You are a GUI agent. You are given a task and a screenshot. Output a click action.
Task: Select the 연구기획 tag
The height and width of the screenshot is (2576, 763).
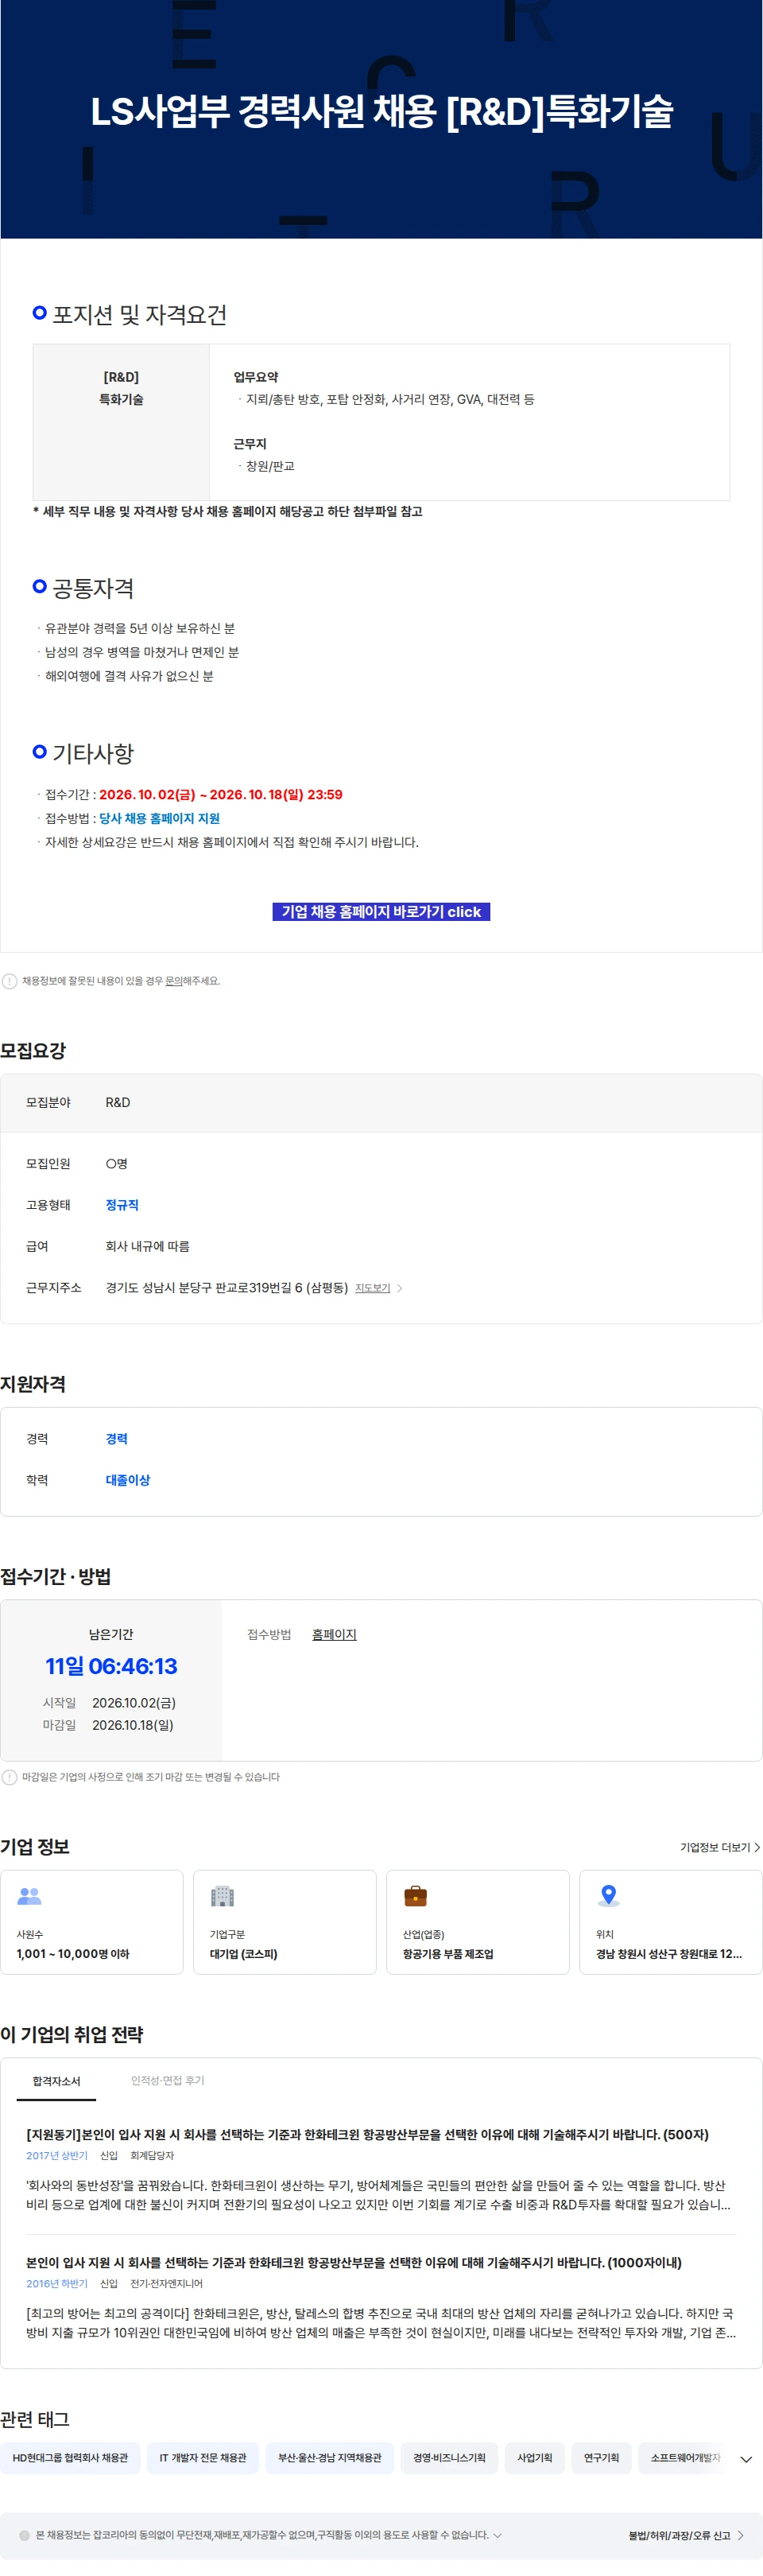point(601,2457)
